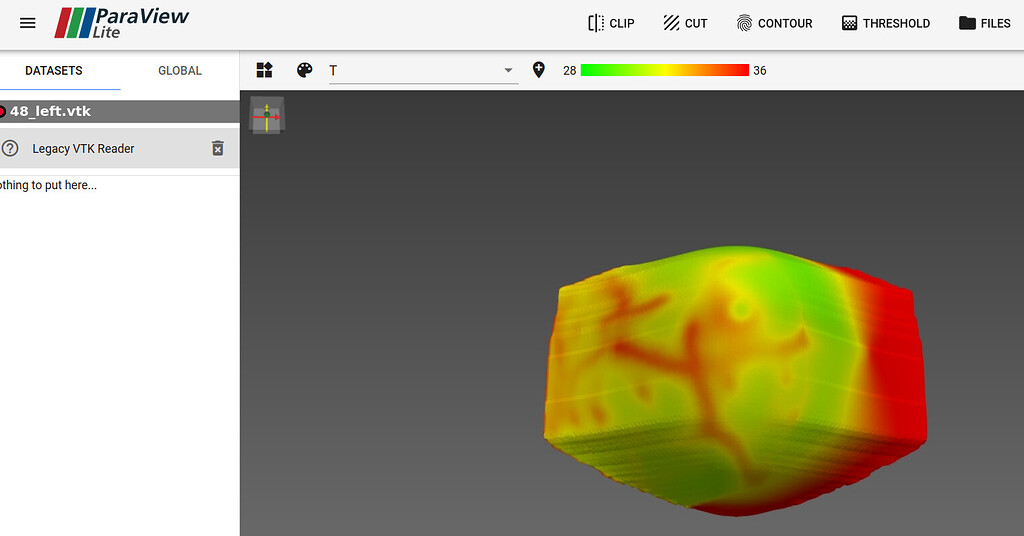Image resolution: width=1024 pixels, height=536 pixels.
Task: Open the Threshold filter
Action: (x=885, y=23)
